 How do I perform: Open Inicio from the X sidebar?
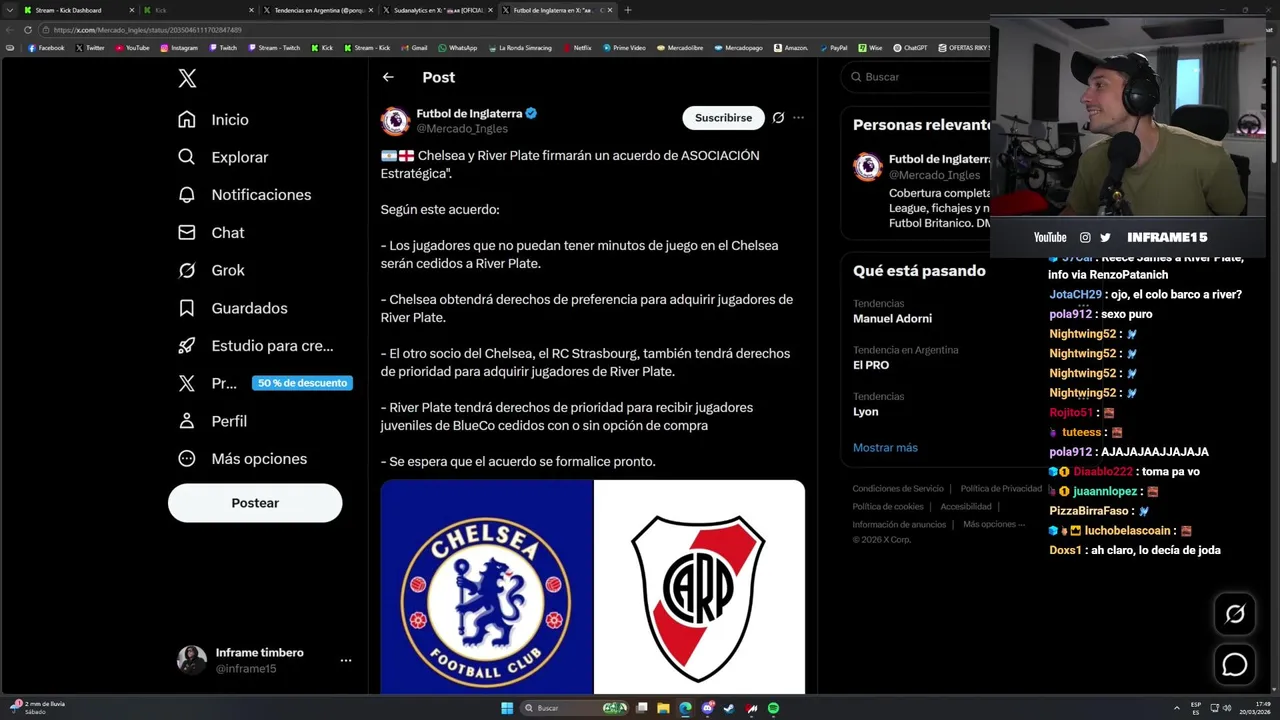tap(213, 120)
